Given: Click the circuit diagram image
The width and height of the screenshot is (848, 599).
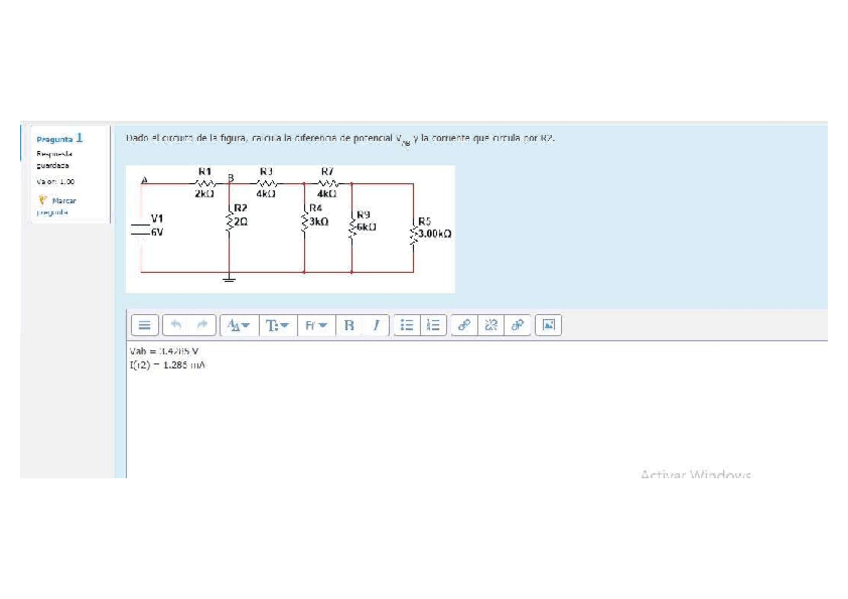Looking at the screenshot, I should [290, 229].
